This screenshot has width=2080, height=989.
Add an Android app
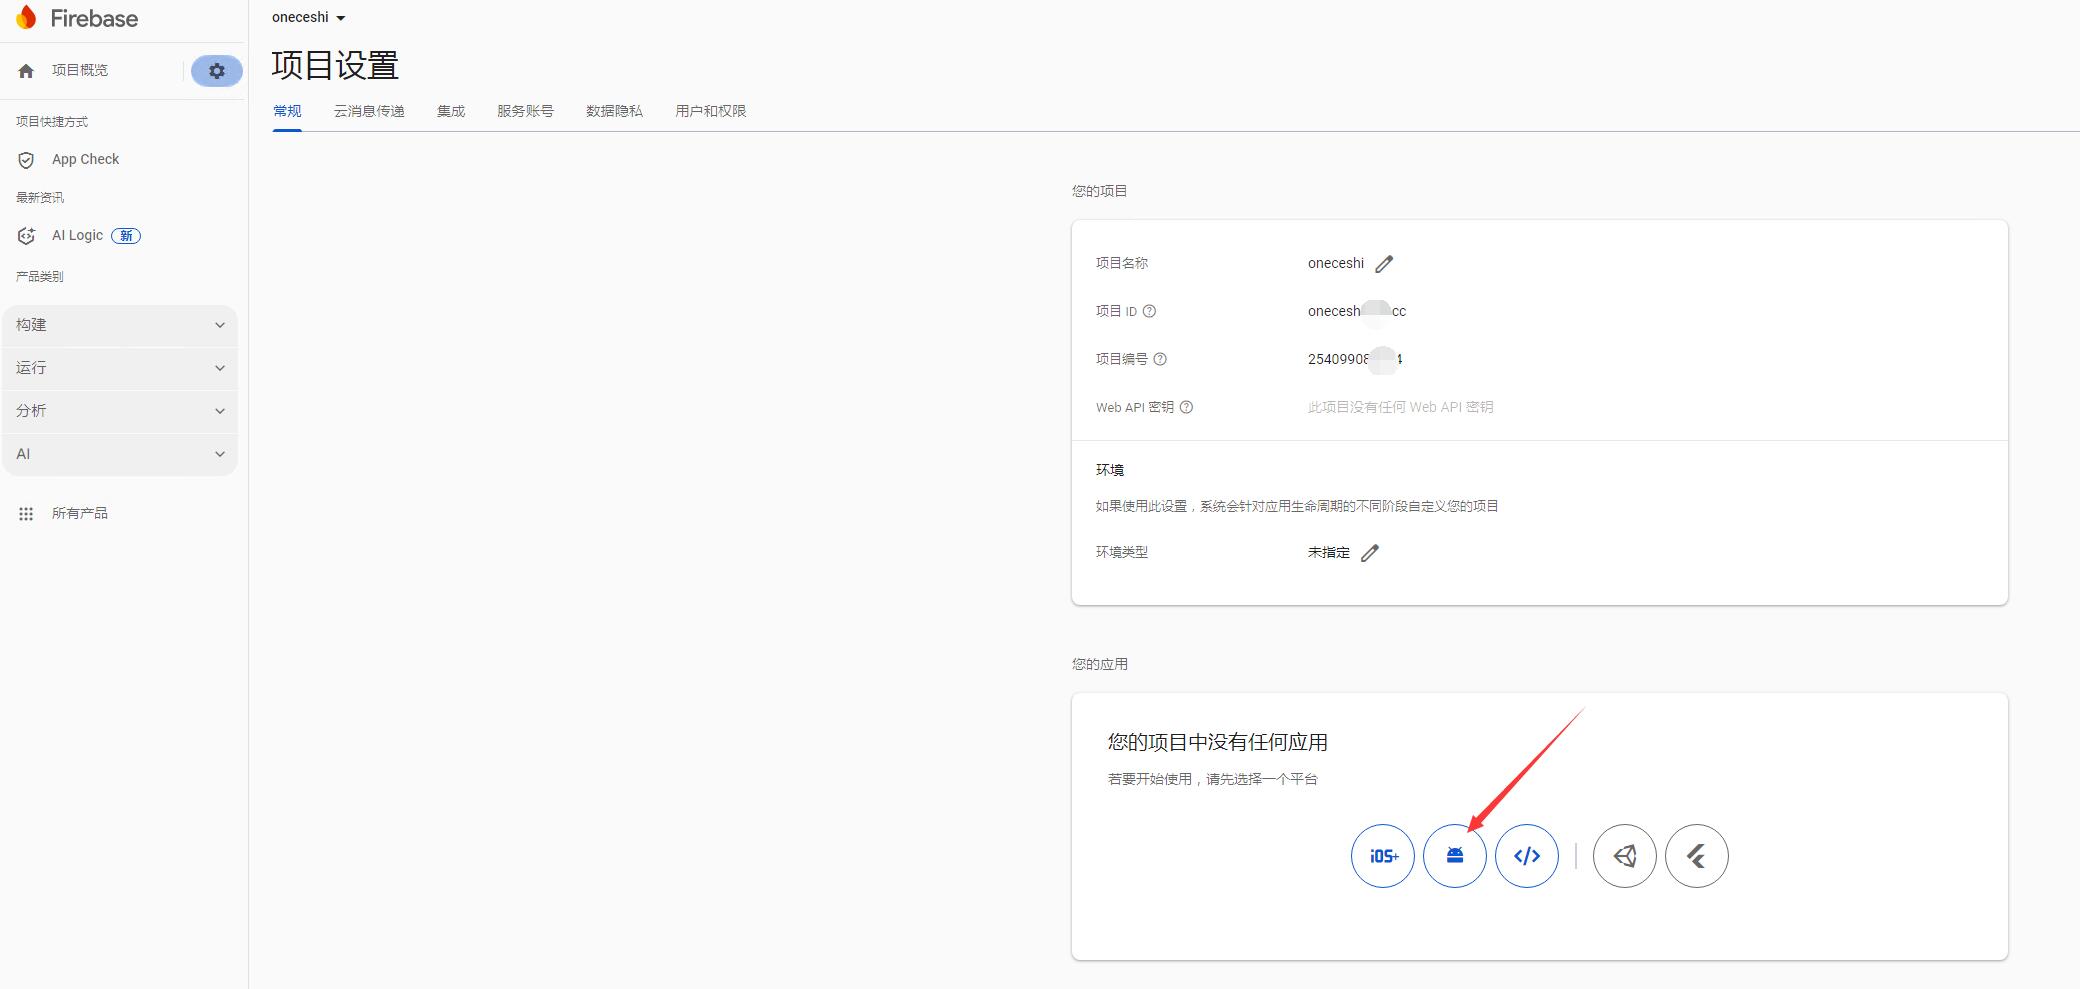tap(1455, 856)
